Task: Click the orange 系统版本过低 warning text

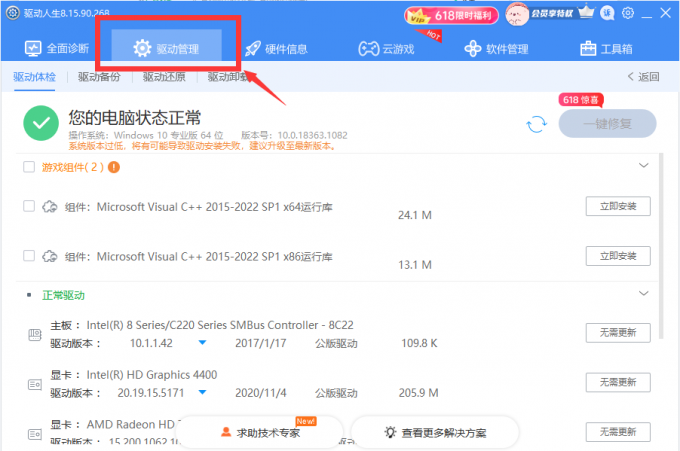Action: tap(203, 146)
